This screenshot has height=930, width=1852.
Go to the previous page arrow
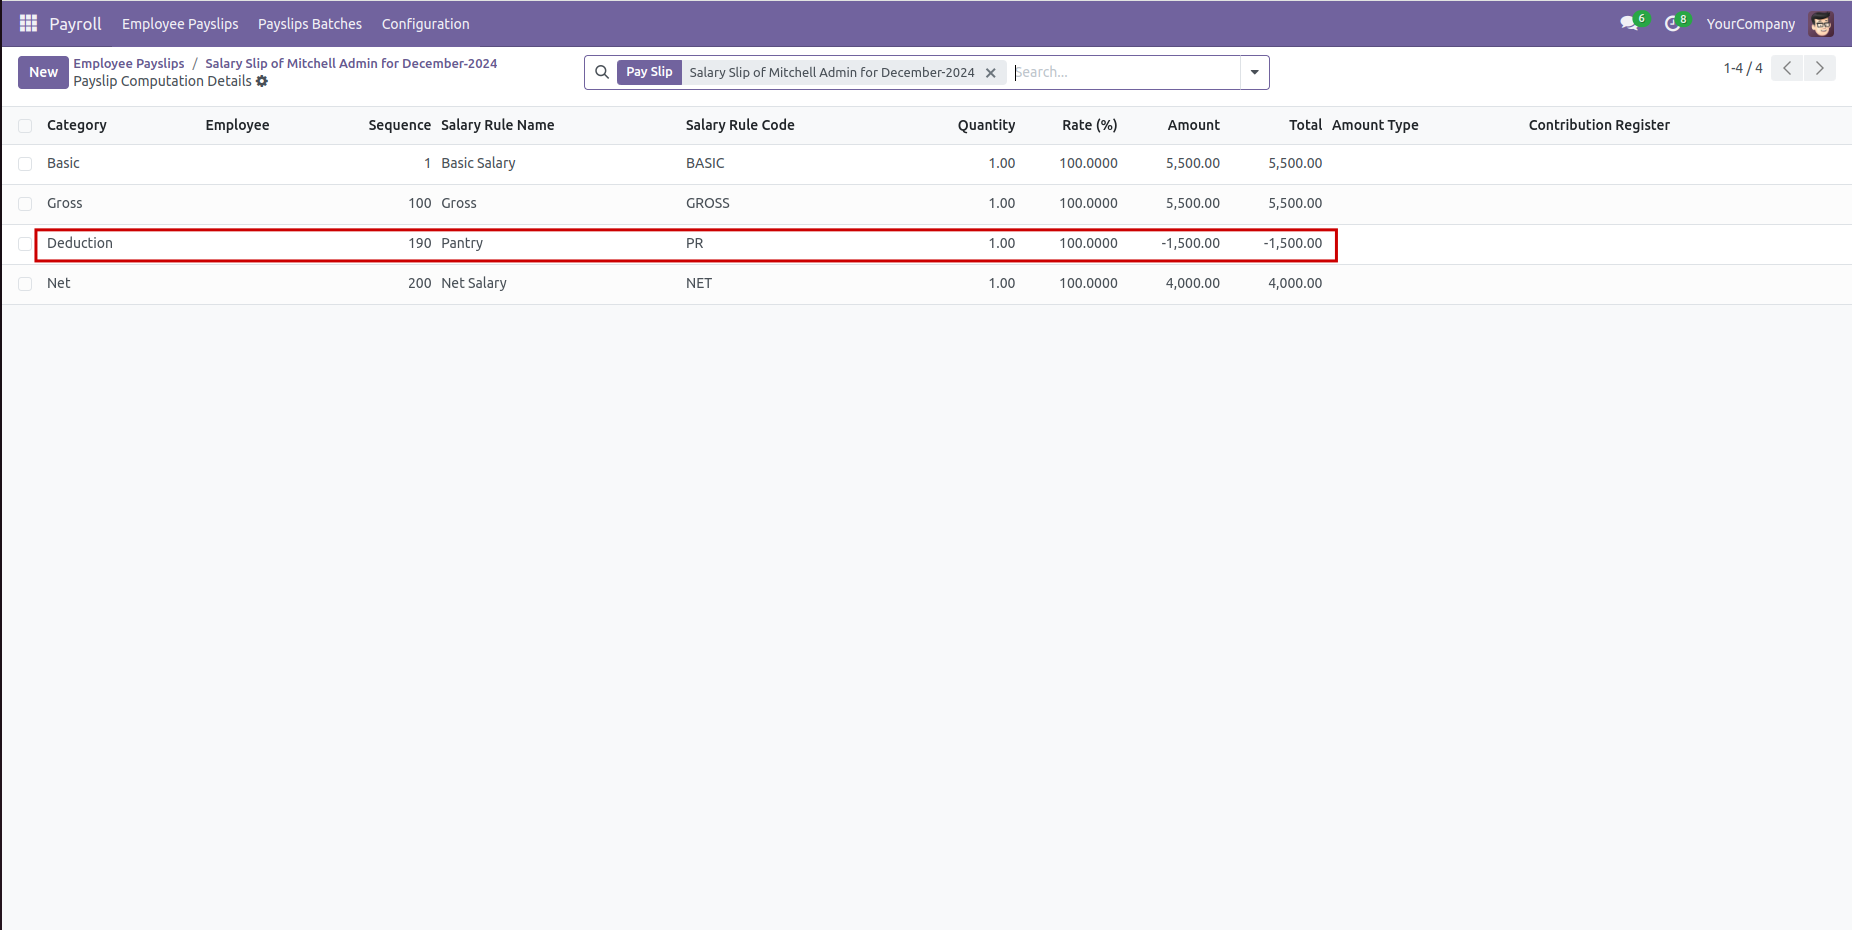point(1787,68)
